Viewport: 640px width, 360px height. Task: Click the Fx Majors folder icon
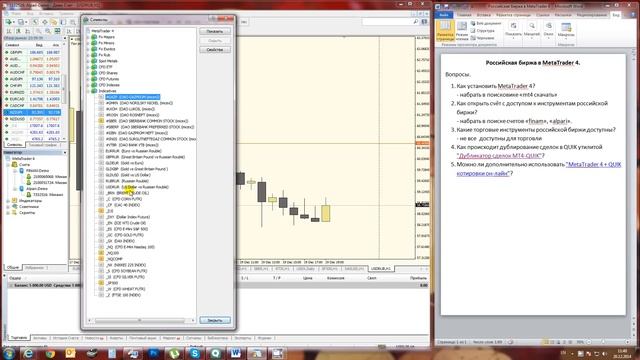point(94,37)
